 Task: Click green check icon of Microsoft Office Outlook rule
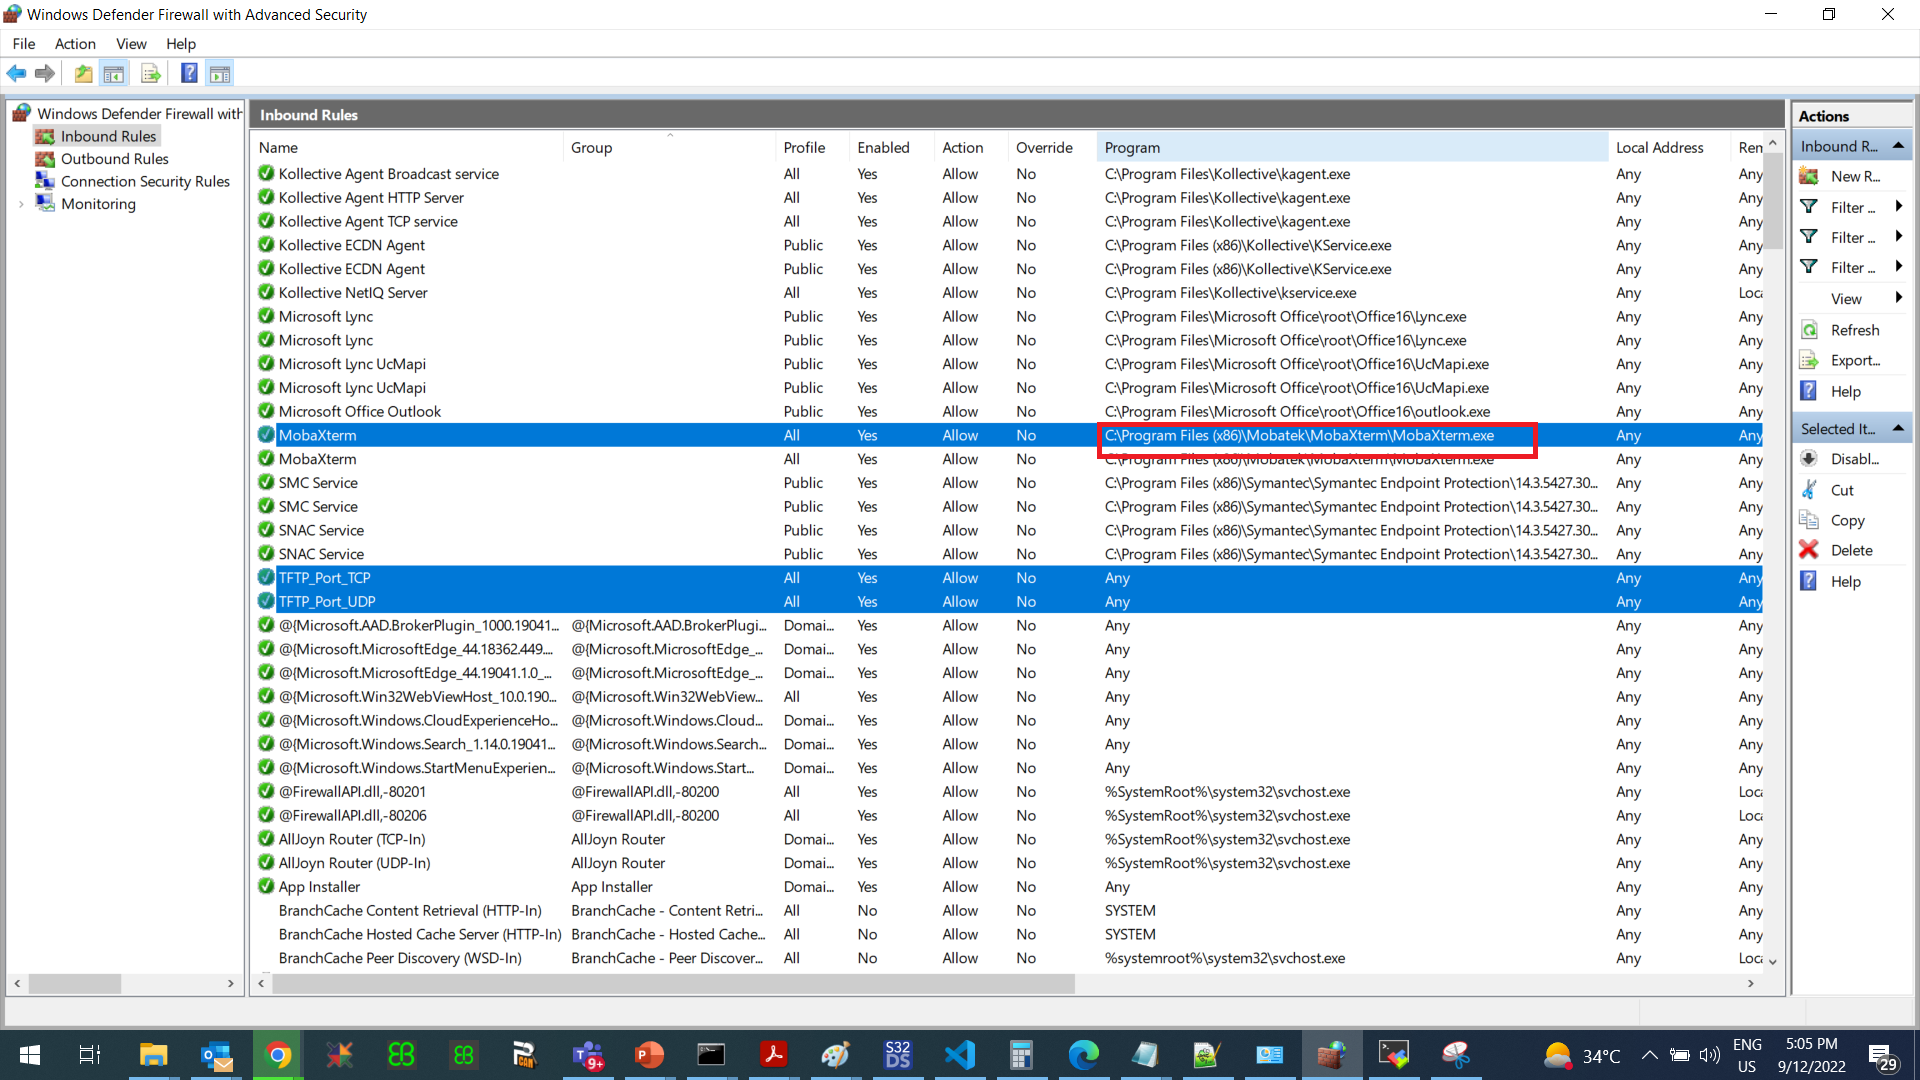[x=266, y=411]
